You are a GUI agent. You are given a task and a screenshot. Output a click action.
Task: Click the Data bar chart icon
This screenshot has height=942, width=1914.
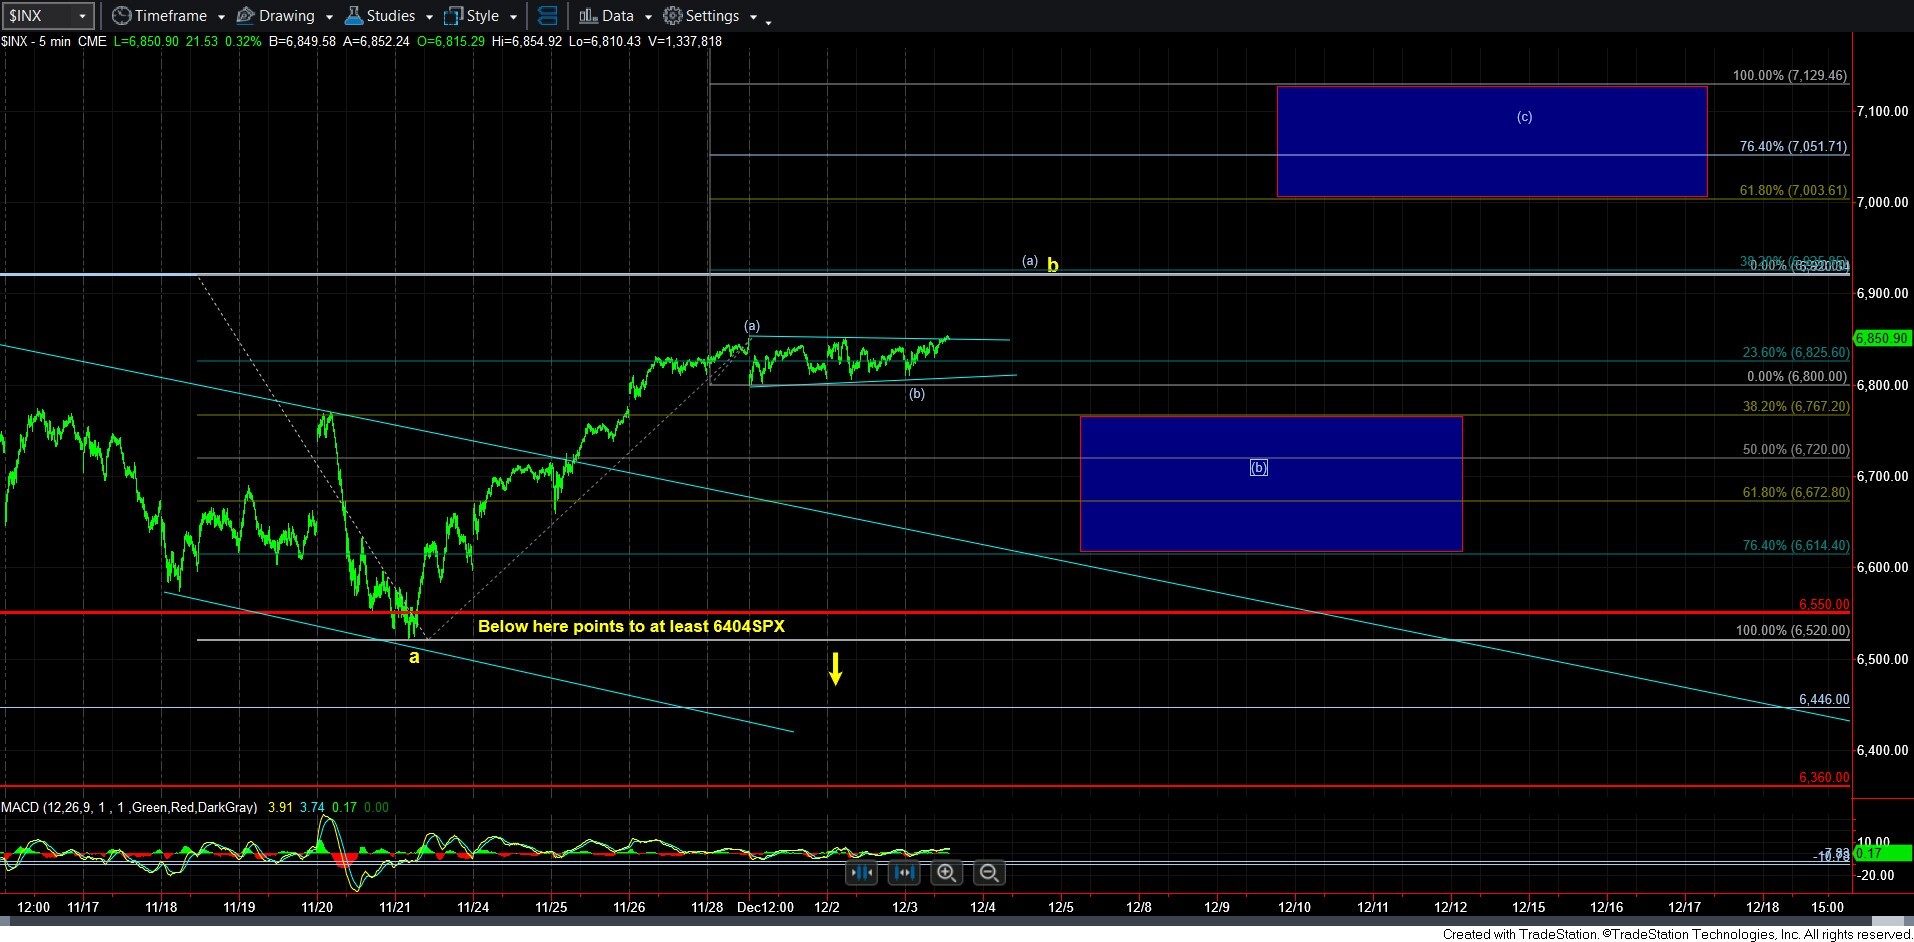588,16
